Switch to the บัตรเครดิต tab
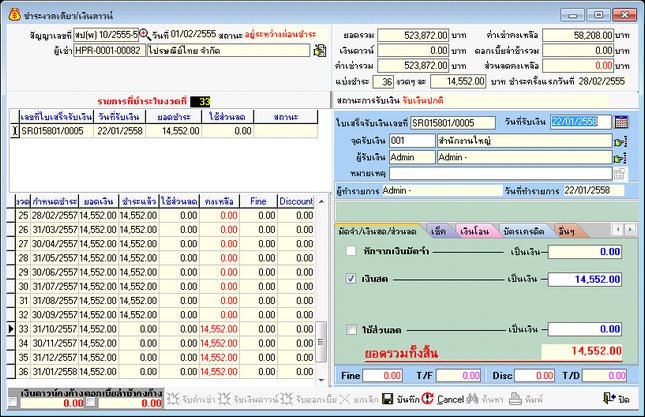The height and width of the screenshot is (417, 645). pos(524,232)
